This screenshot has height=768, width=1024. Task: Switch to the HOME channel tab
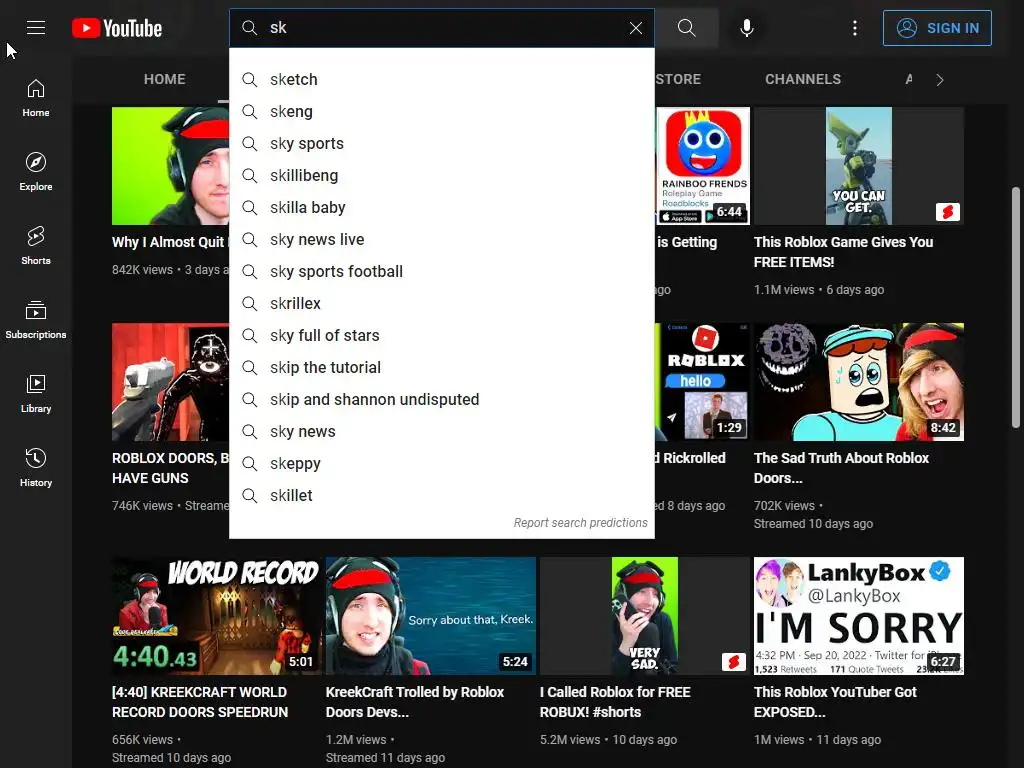(x=165, y=79)
